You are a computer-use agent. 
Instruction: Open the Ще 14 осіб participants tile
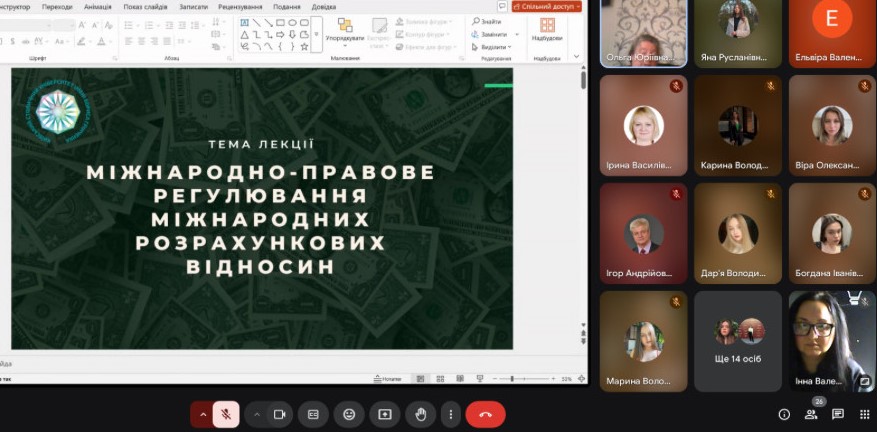click(x=739, y=340)
